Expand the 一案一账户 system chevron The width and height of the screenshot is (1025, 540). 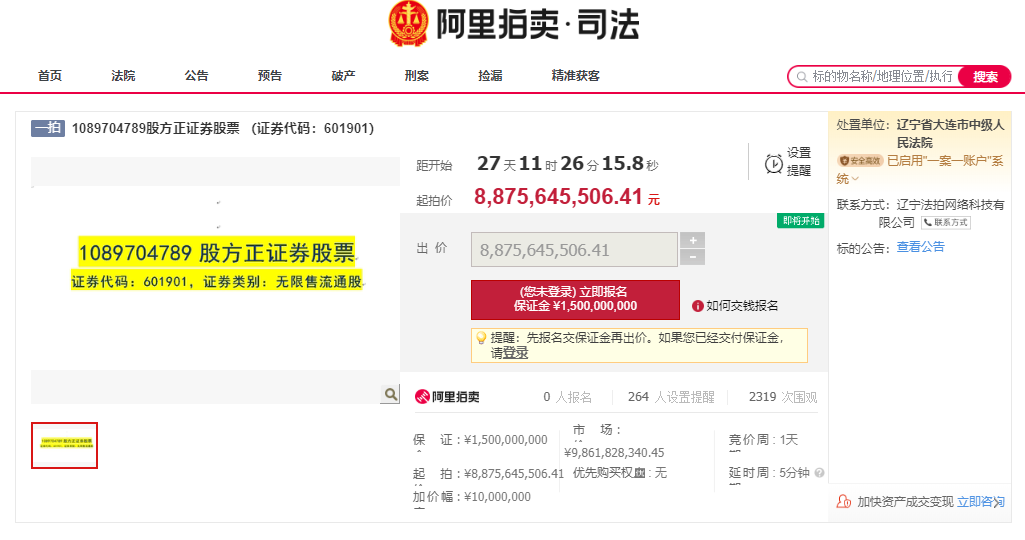855,179
